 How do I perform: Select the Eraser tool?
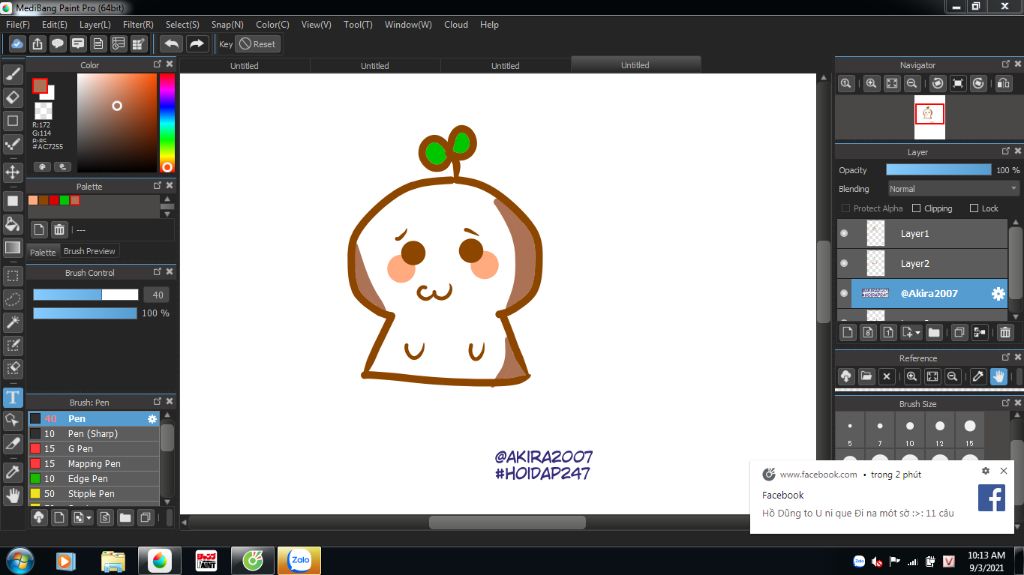(12, 97)
